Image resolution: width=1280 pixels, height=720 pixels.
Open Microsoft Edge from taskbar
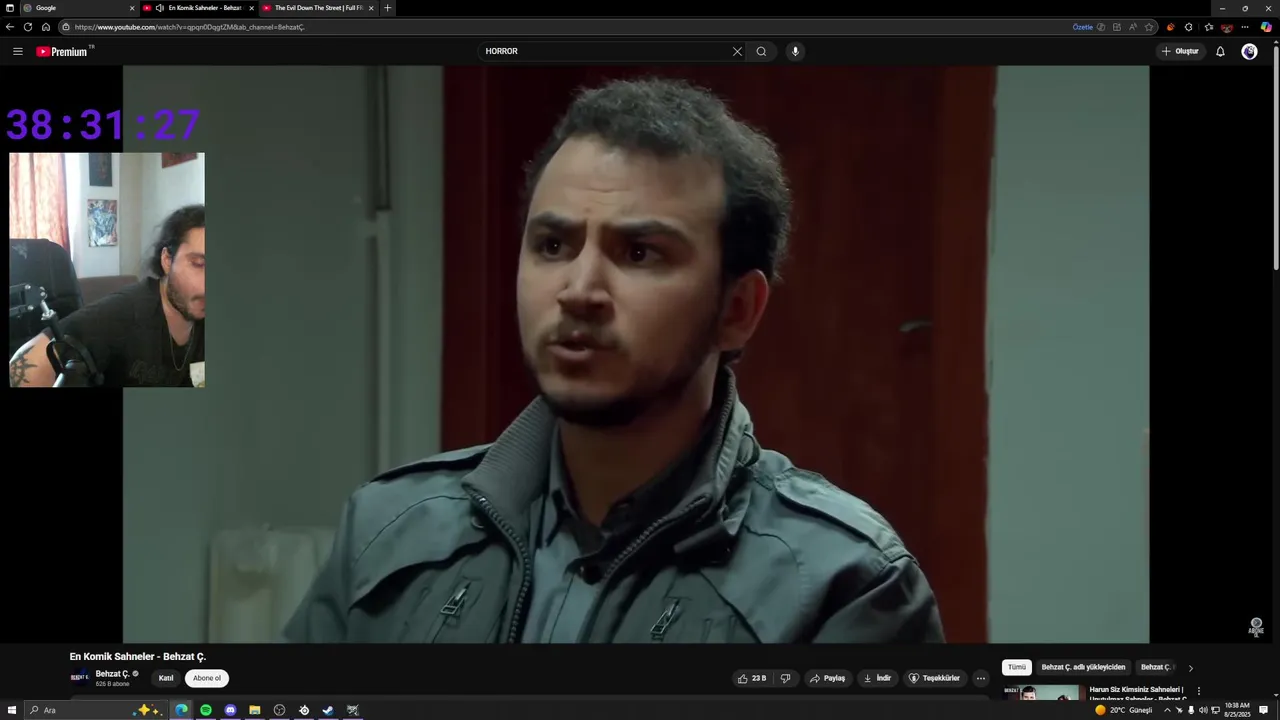[x=181, y=710]
